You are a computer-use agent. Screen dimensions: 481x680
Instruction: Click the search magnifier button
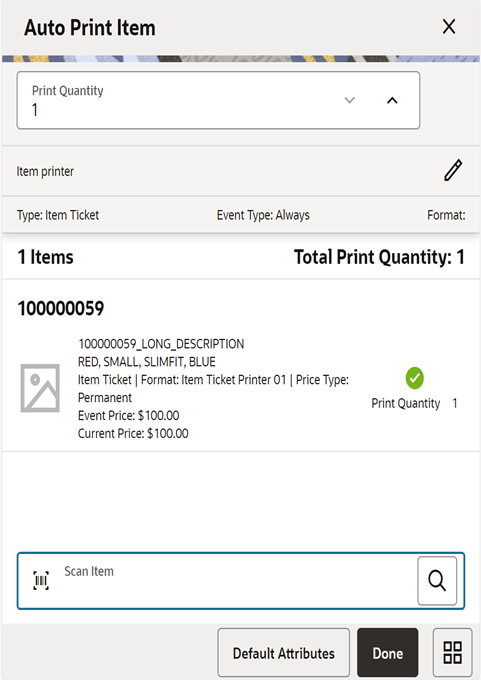pos(437,581)
